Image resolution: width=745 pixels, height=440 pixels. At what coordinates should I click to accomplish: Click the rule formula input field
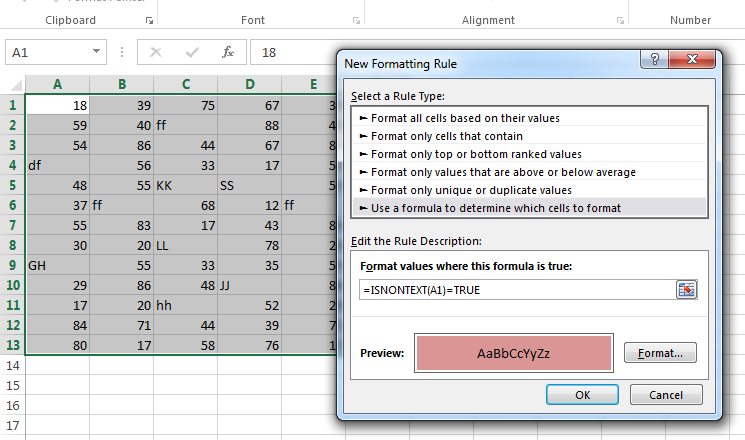517,289
